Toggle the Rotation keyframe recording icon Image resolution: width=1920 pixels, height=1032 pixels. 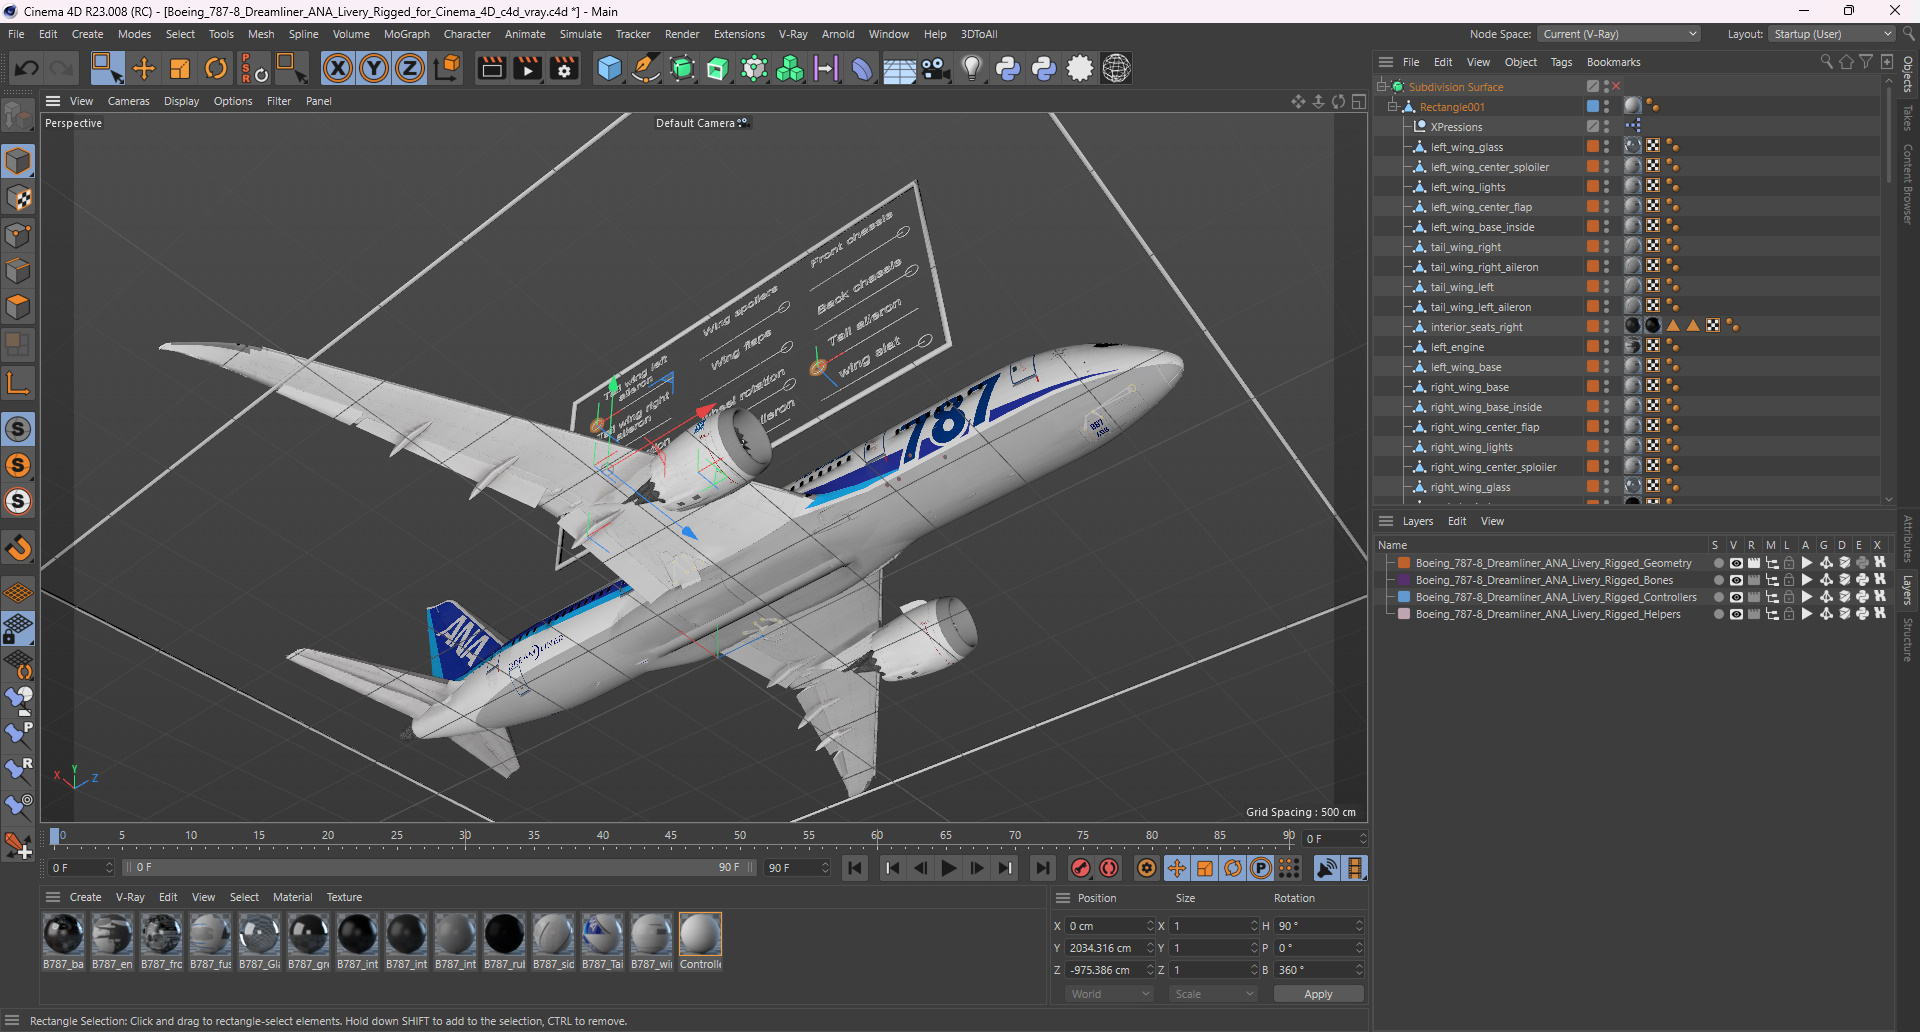[1233, 868]
